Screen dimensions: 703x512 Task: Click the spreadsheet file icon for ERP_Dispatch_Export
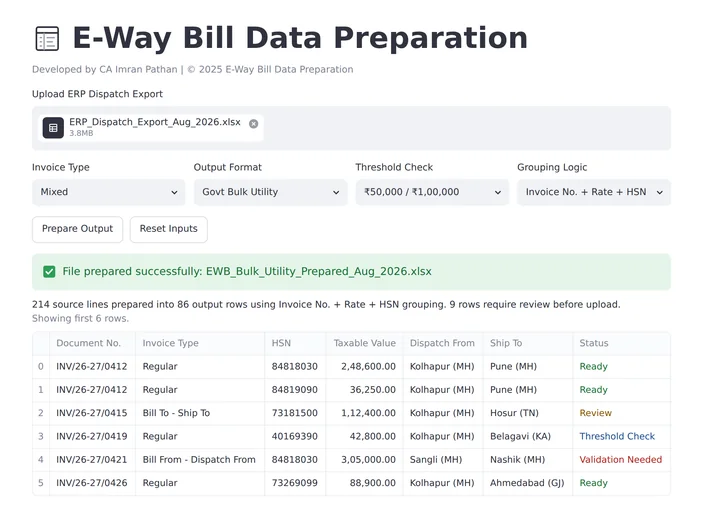53,128
